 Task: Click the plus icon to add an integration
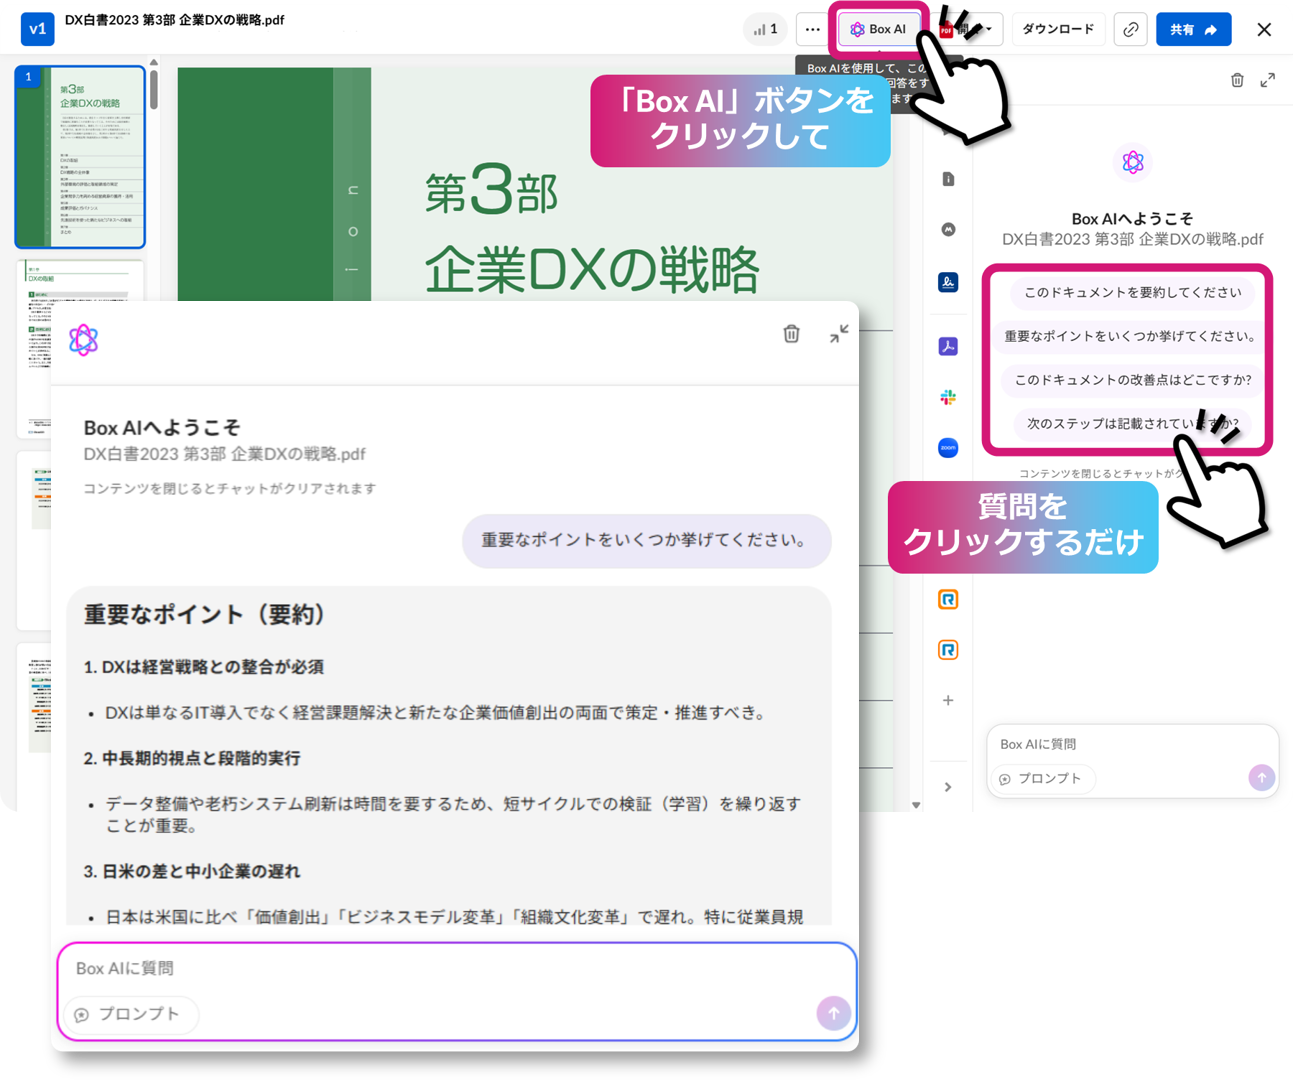[x=948, y=700]
